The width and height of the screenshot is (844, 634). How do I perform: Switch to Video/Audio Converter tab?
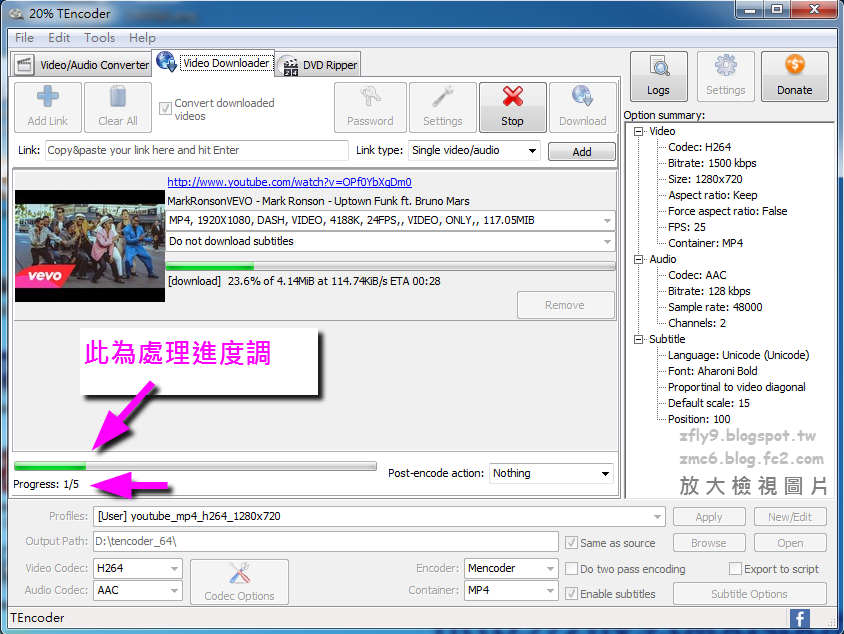coord(81,65)
